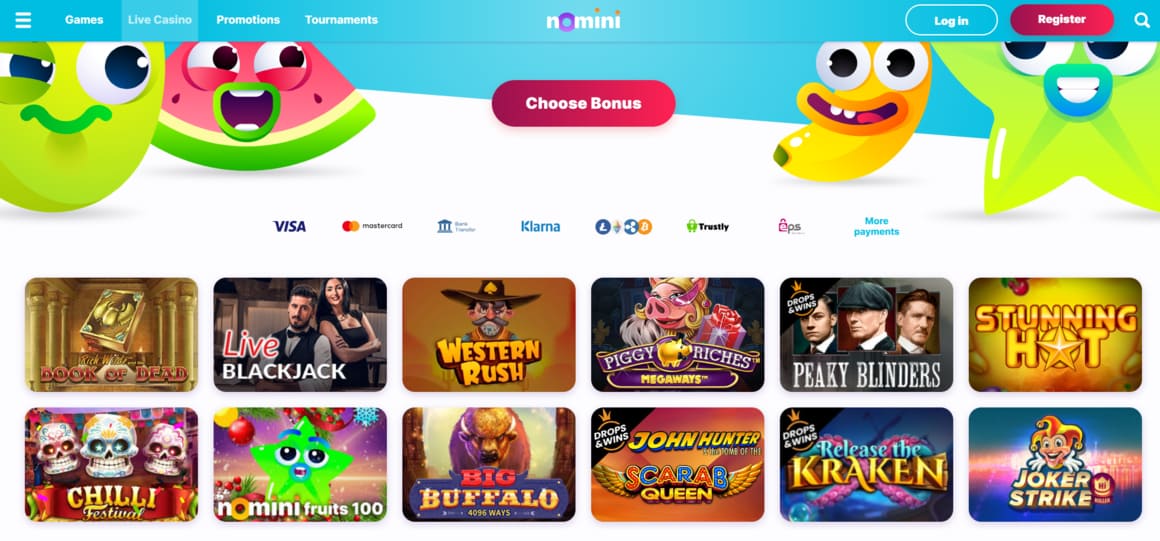Select the Bank Transfer payment icon
The height and width of the screenshot is (541, 1160).
456,226
